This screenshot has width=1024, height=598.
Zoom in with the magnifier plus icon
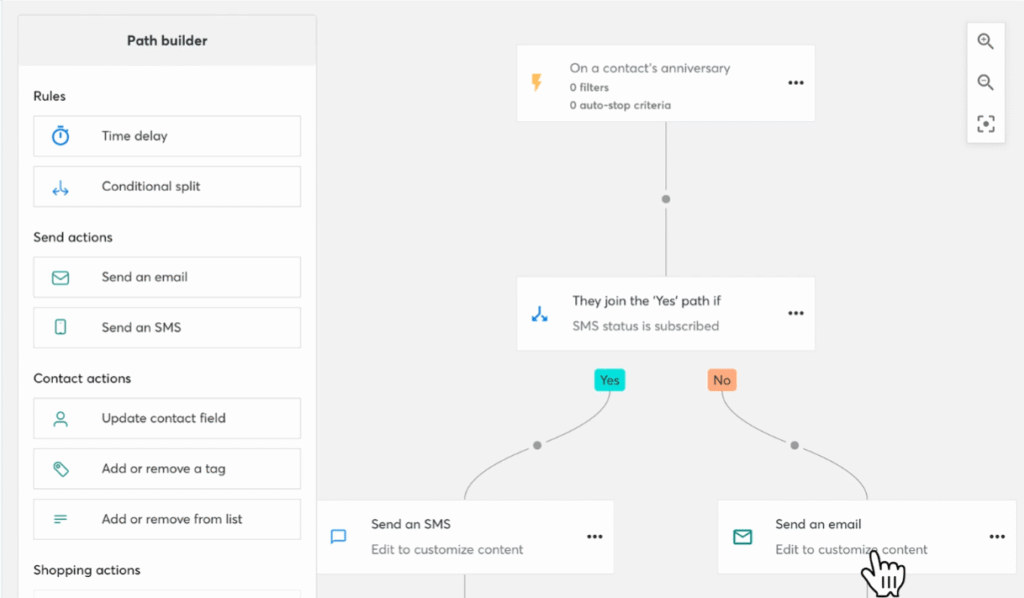pos(986,41)
